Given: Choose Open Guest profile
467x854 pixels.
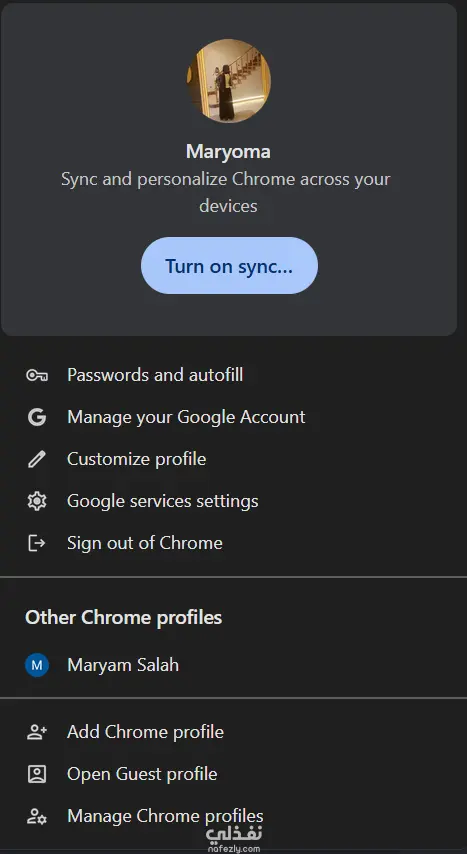Looking at the screenshot, I should tap(233, 774).
